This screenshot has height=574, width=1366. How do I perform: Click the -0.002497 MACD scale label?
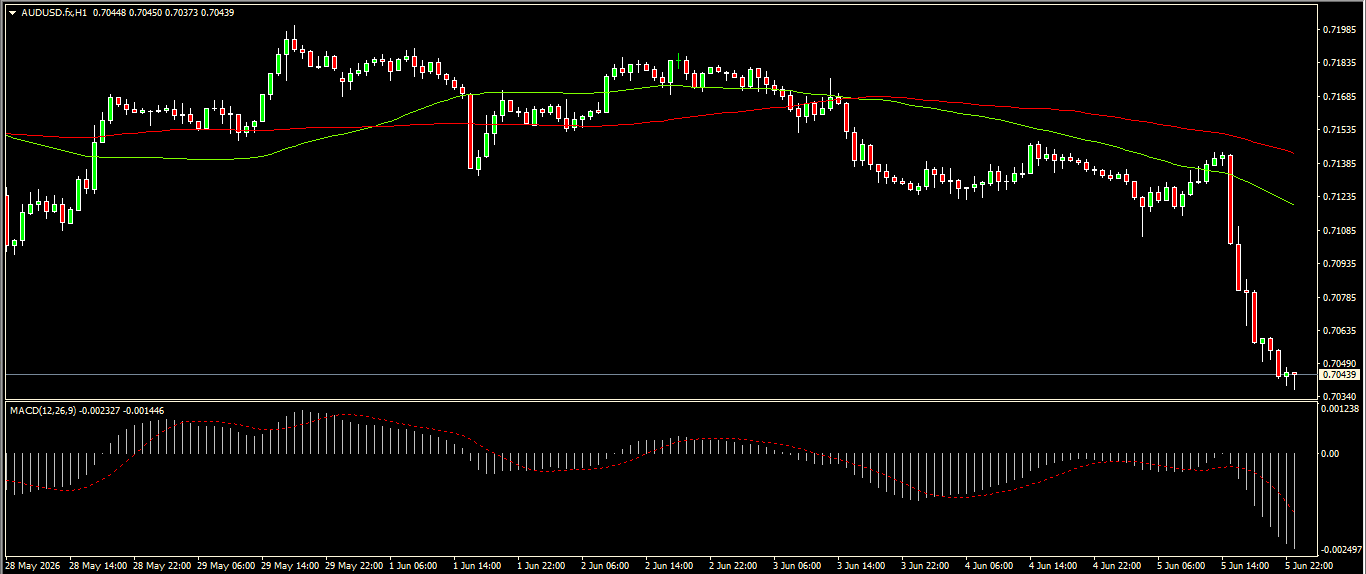[1340, 550]
